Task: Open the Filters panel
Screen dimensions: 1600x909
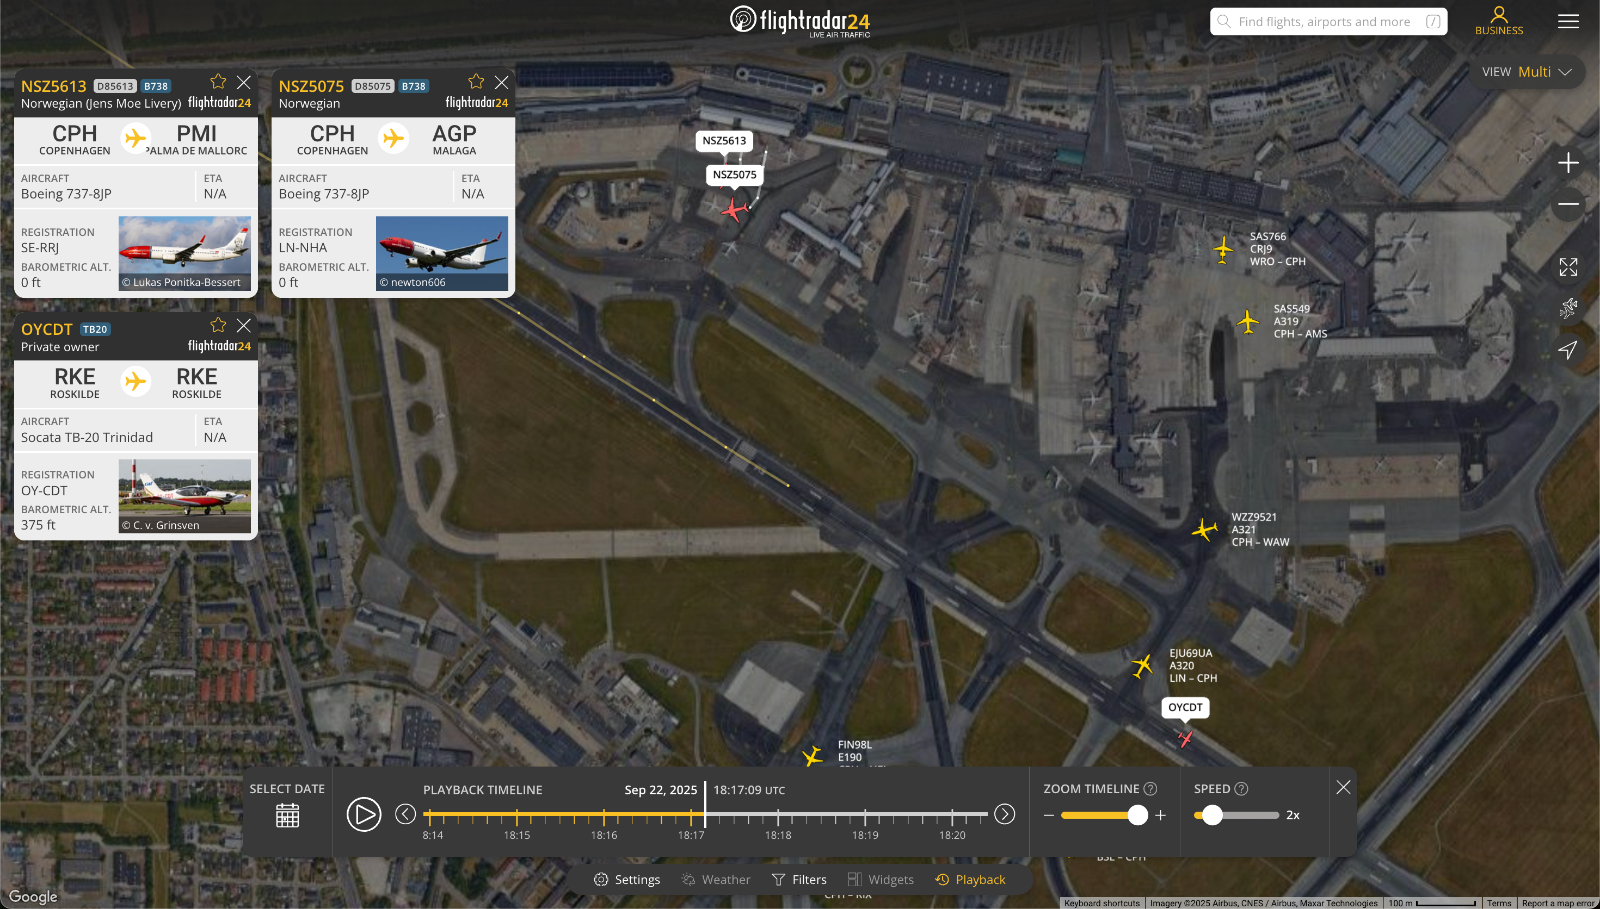Action: 799,880
